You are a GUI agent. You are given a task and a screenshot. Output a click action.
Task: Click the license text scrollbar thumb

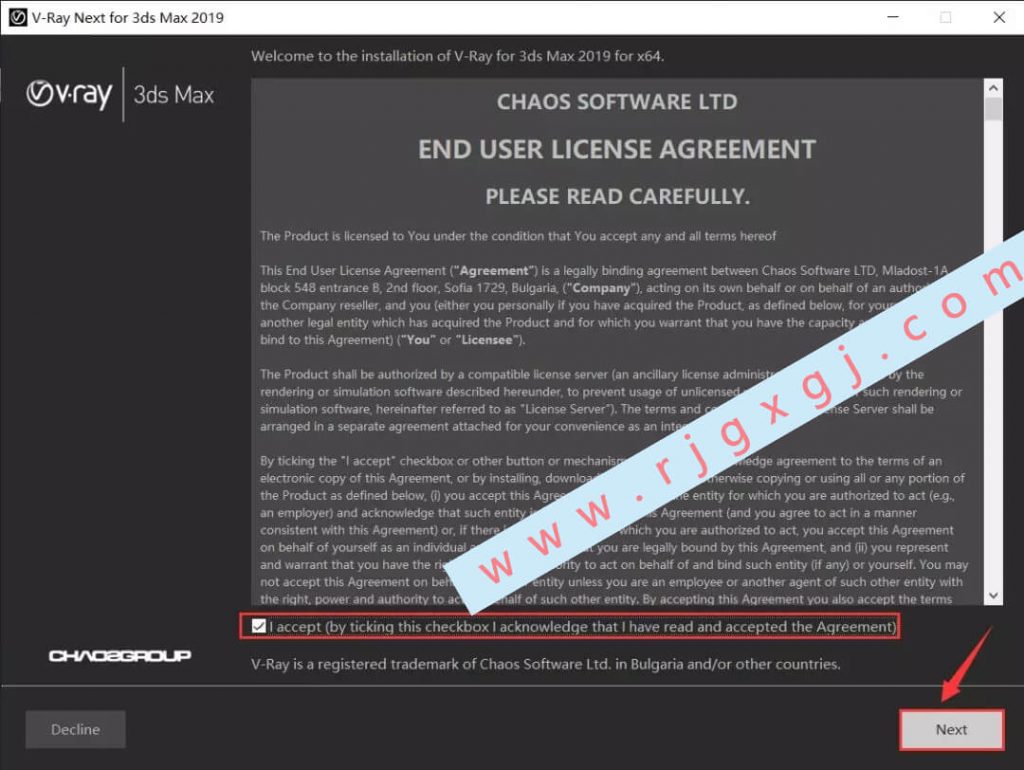993,109
